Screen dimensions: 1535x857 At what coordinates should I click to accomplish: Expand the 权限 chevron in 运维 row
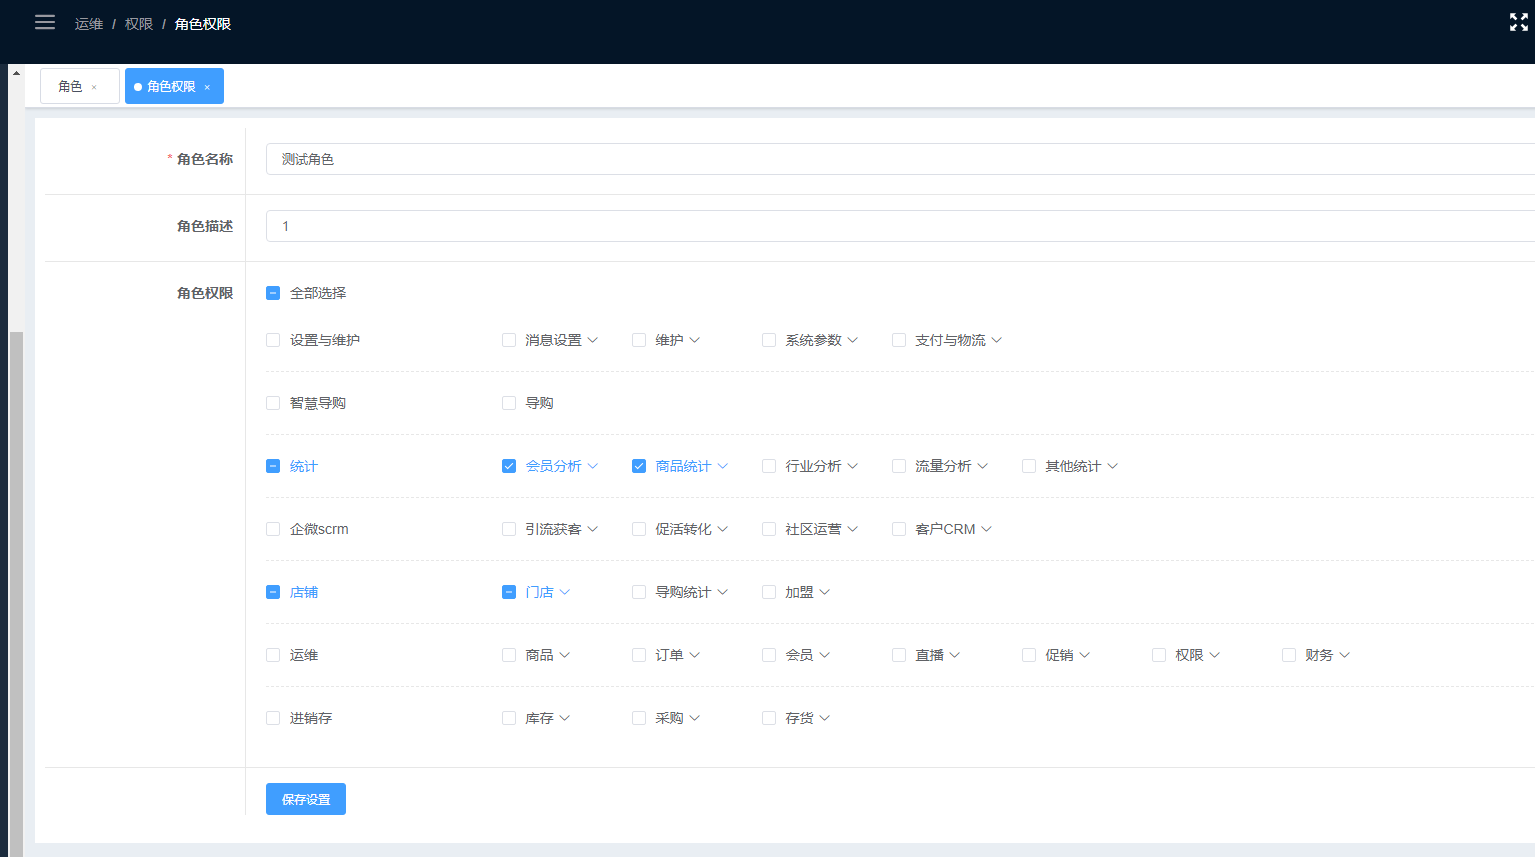tap(1215, 655)
